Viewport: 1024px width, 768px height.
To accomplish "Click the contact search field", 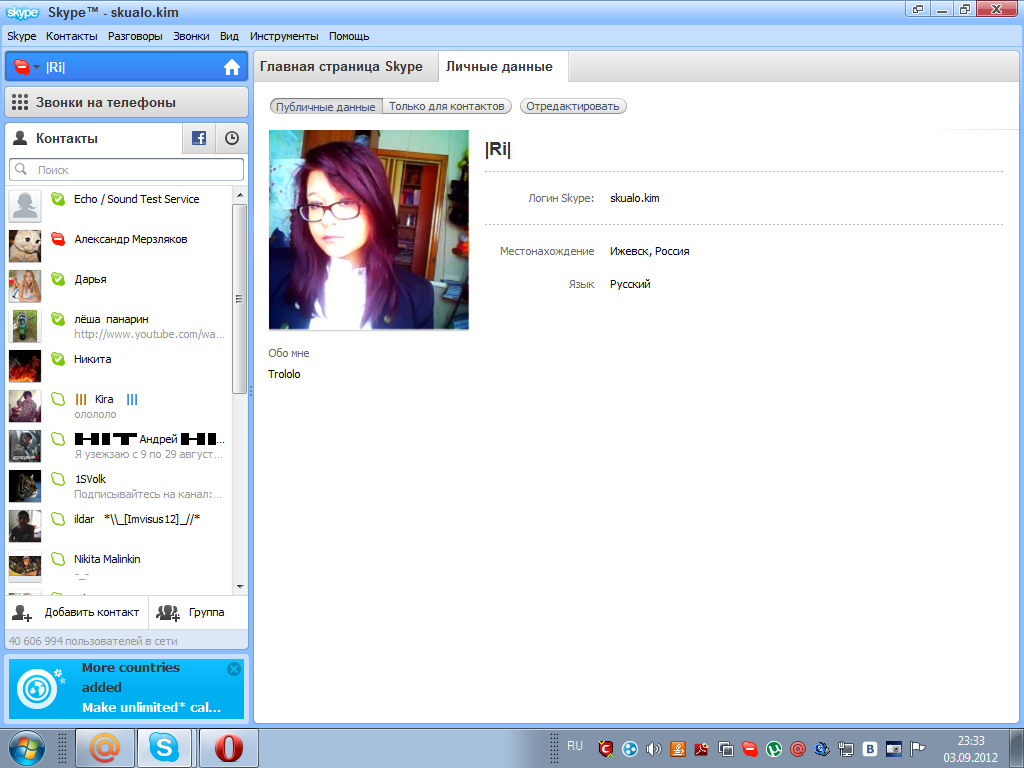I will point(127,170).
